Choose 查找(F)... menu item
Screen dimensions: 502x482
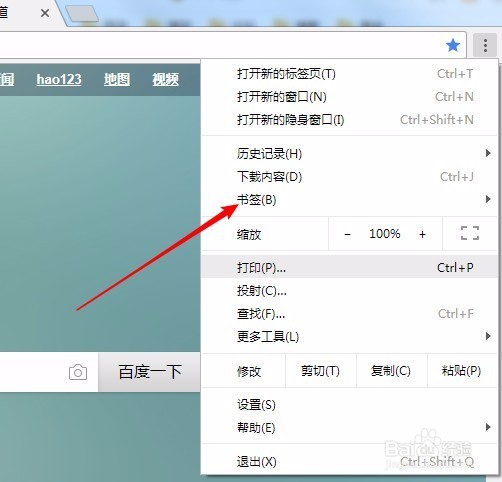tap(349, 314)
